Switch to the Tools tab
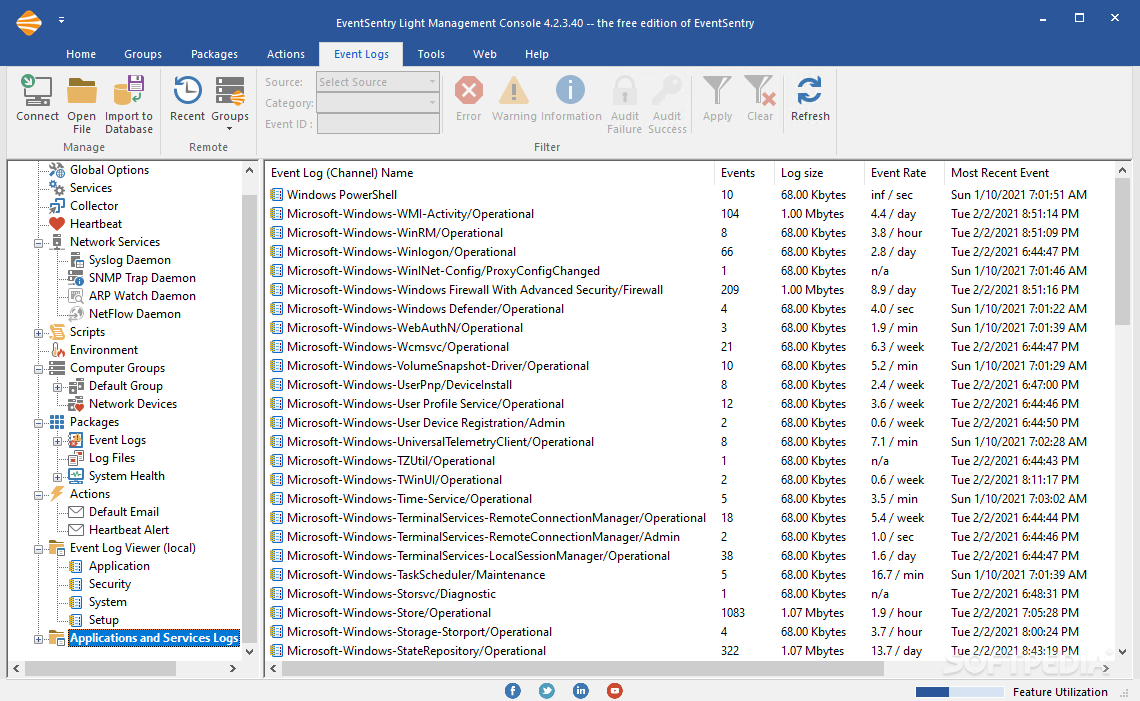 point(431,54)
